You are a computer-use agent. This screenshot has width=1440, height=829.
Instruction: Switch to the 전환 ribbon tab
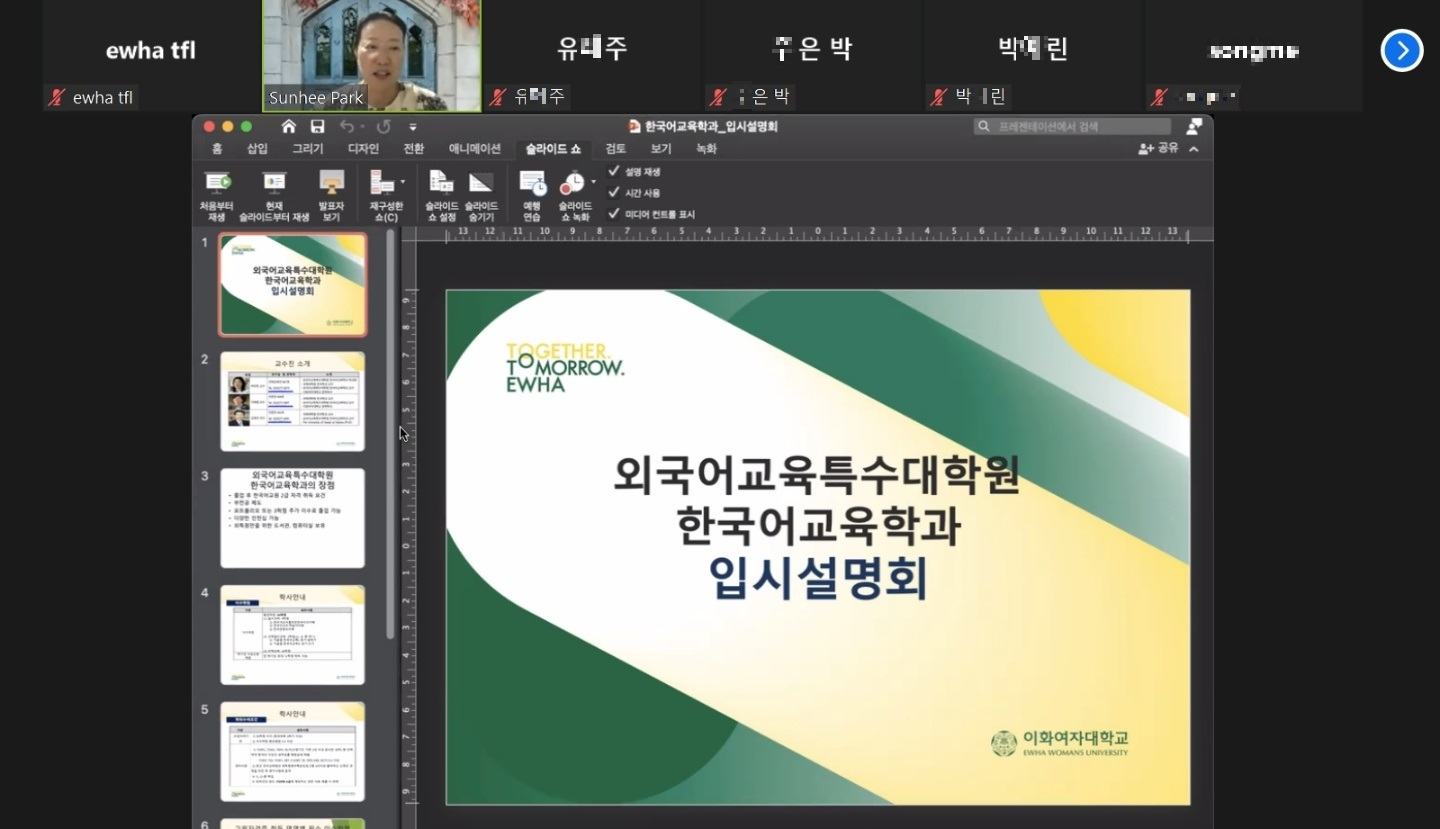pos(414,148)
